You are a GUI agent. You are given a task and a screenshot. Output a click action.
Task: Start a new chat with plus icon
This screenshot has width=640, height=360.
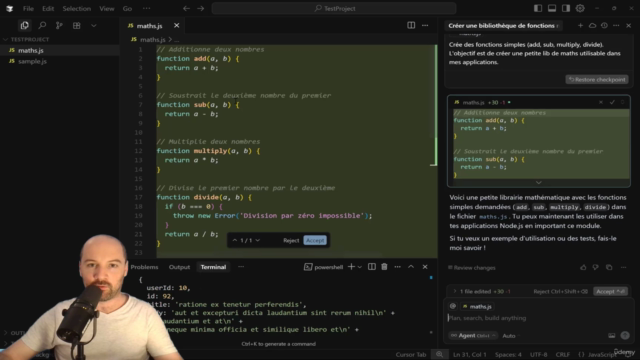point(580,25)
